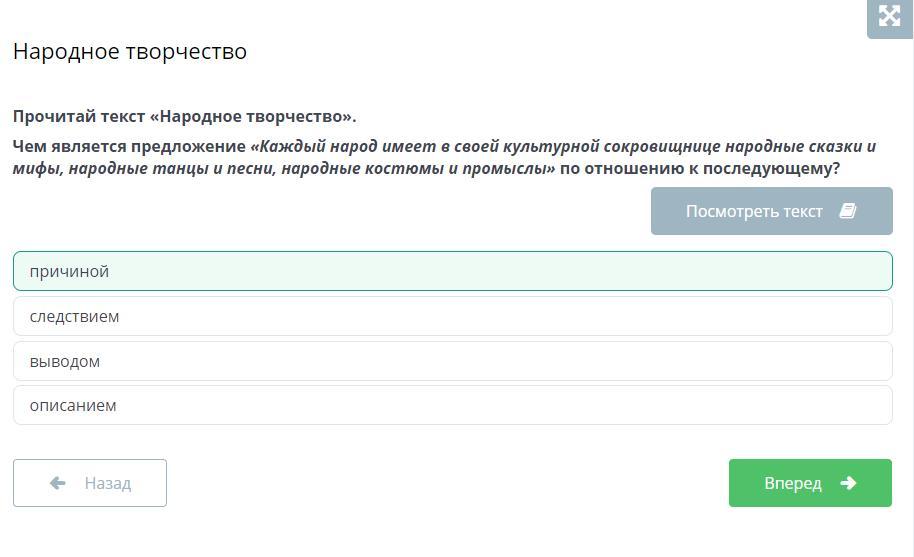Viewport: 914px width, 557px height.
Task: Click the left arrow icon in Назад
Action: coord(58,483)
